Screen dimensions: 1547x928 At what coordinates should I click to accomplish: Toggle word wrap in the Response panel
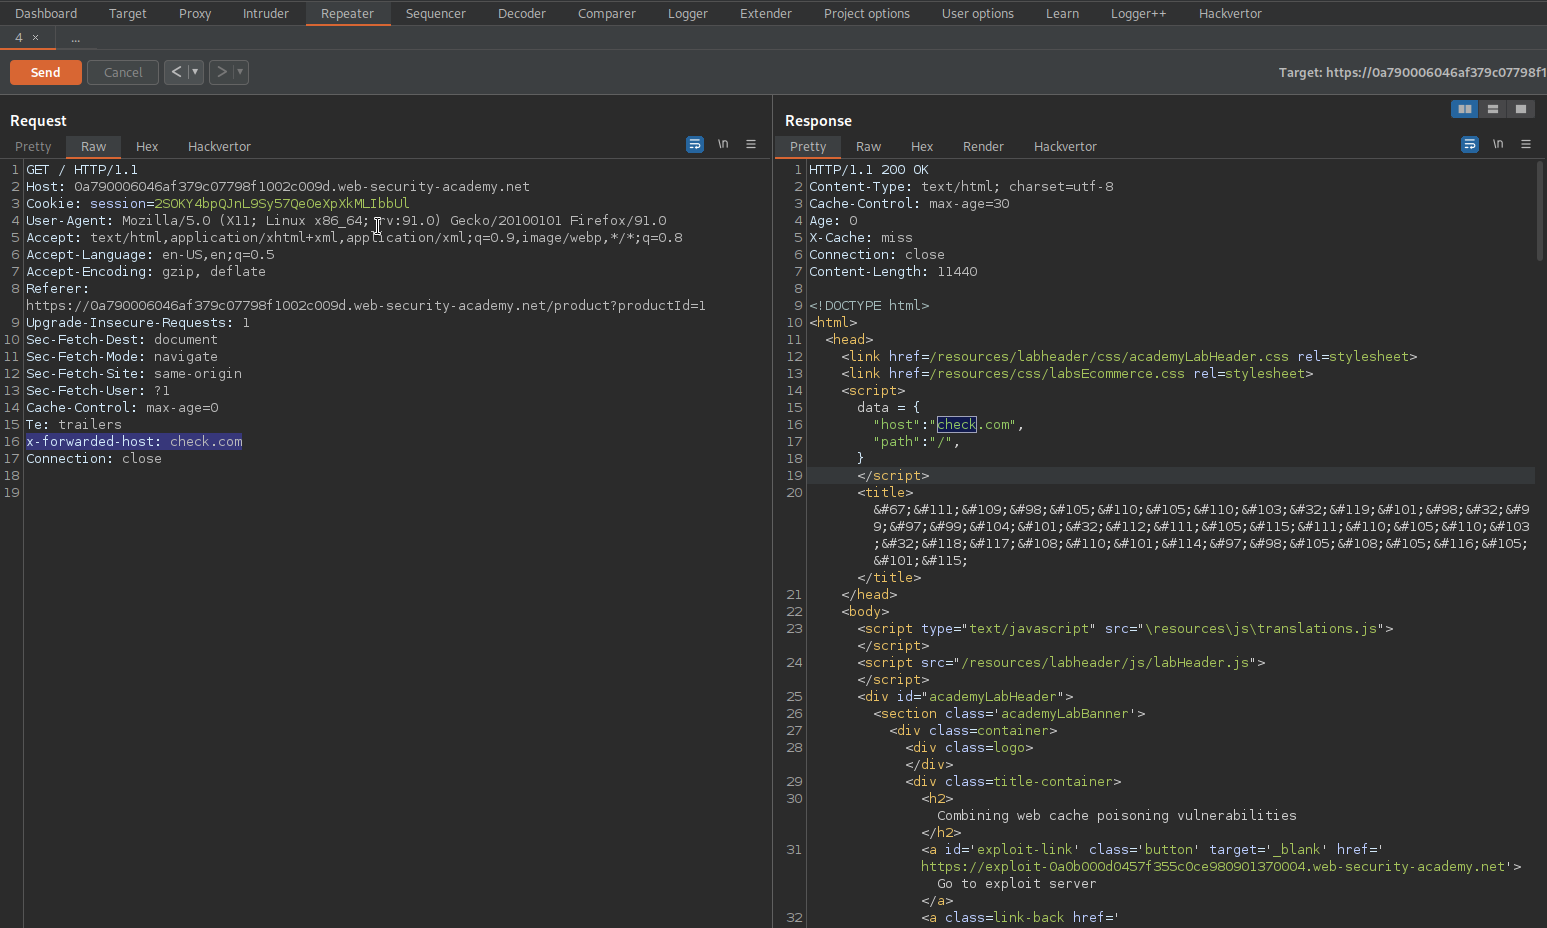click(1470, 145)
